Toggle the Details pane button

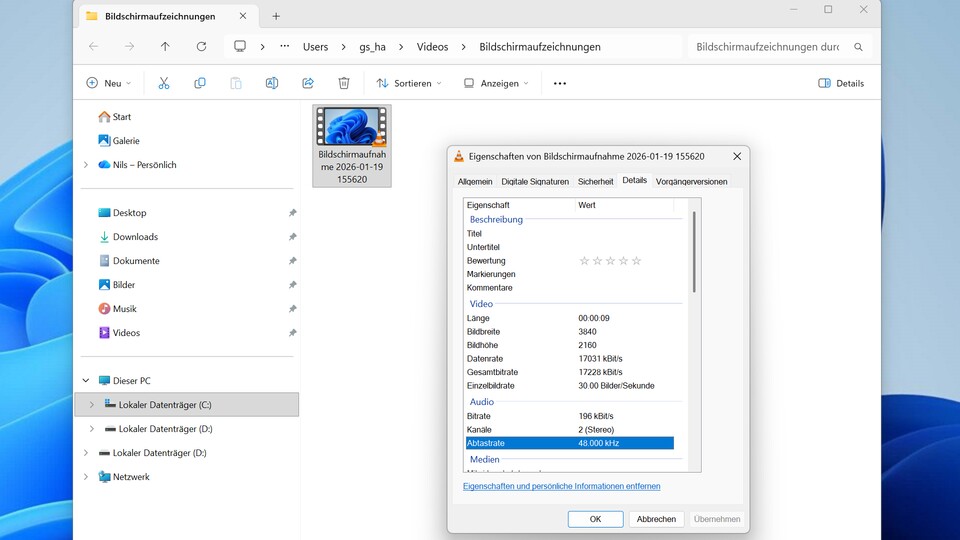pos(841,83)
